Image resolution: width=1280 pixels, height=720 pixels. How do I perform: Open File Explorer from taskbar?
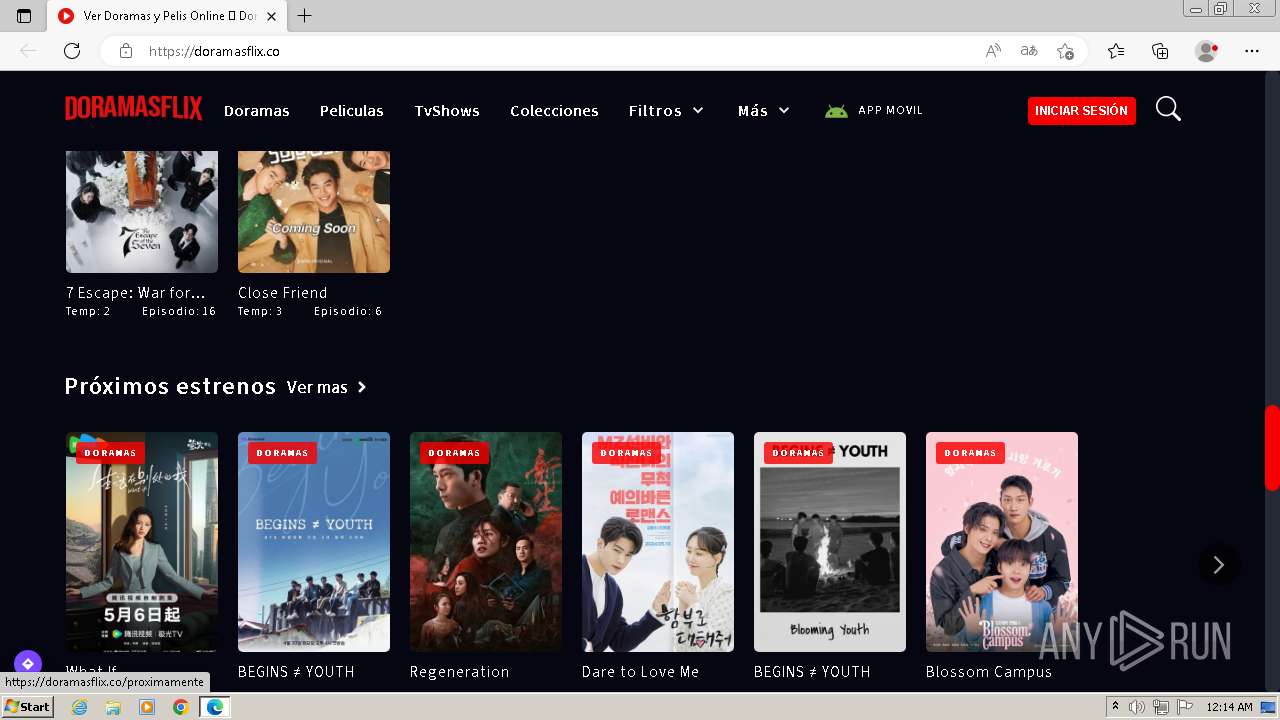point(113,707)
